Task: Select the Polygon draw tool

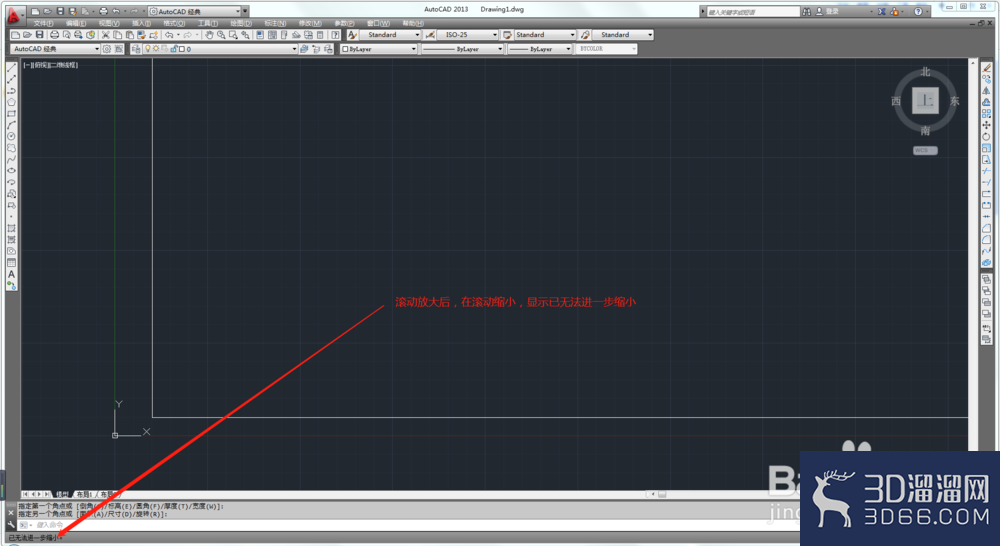Action: coord(11,102)
